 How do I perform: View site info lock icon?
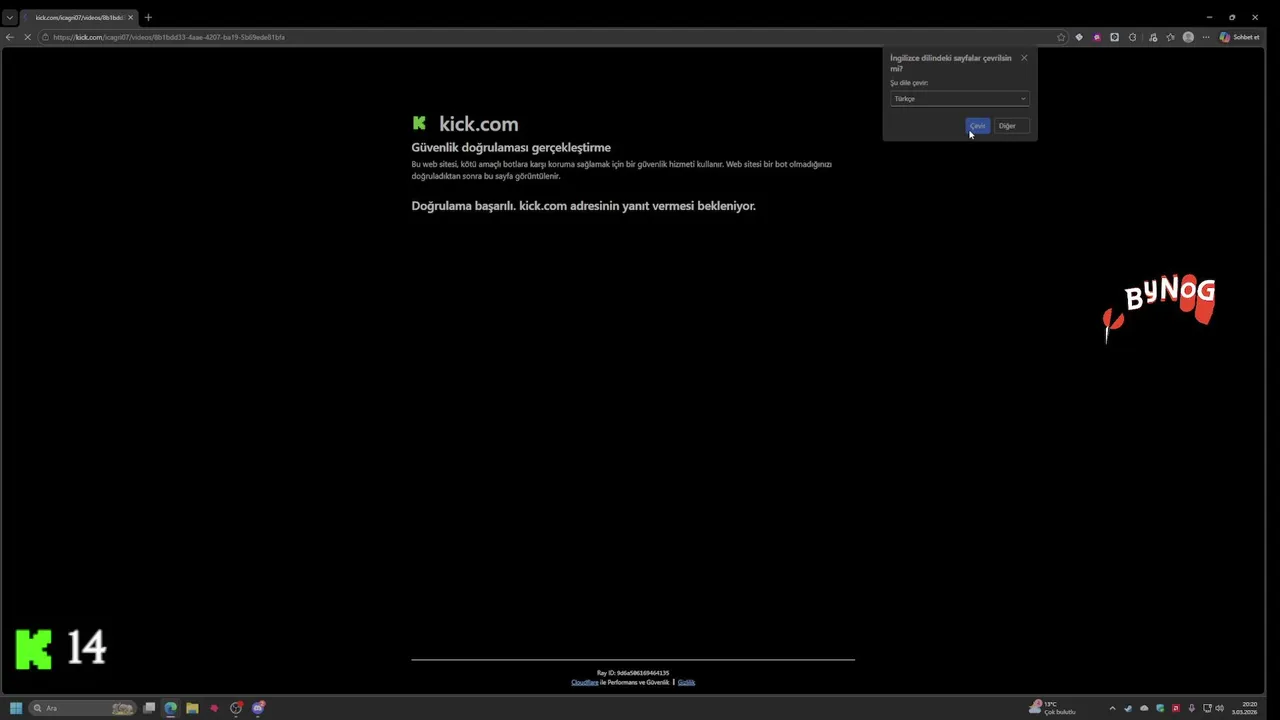point(46,37)
